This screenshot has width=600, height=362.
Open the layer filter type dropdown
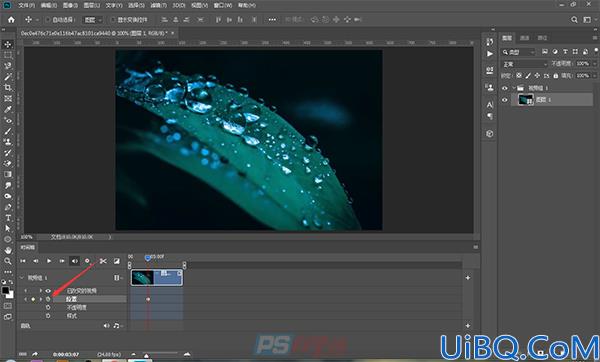click(518, 52)
